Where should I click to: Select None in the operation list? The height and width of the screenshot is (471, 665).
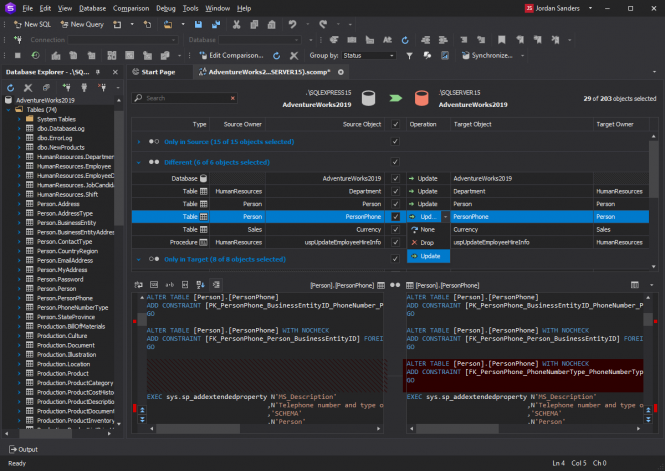tap(428, 230)
